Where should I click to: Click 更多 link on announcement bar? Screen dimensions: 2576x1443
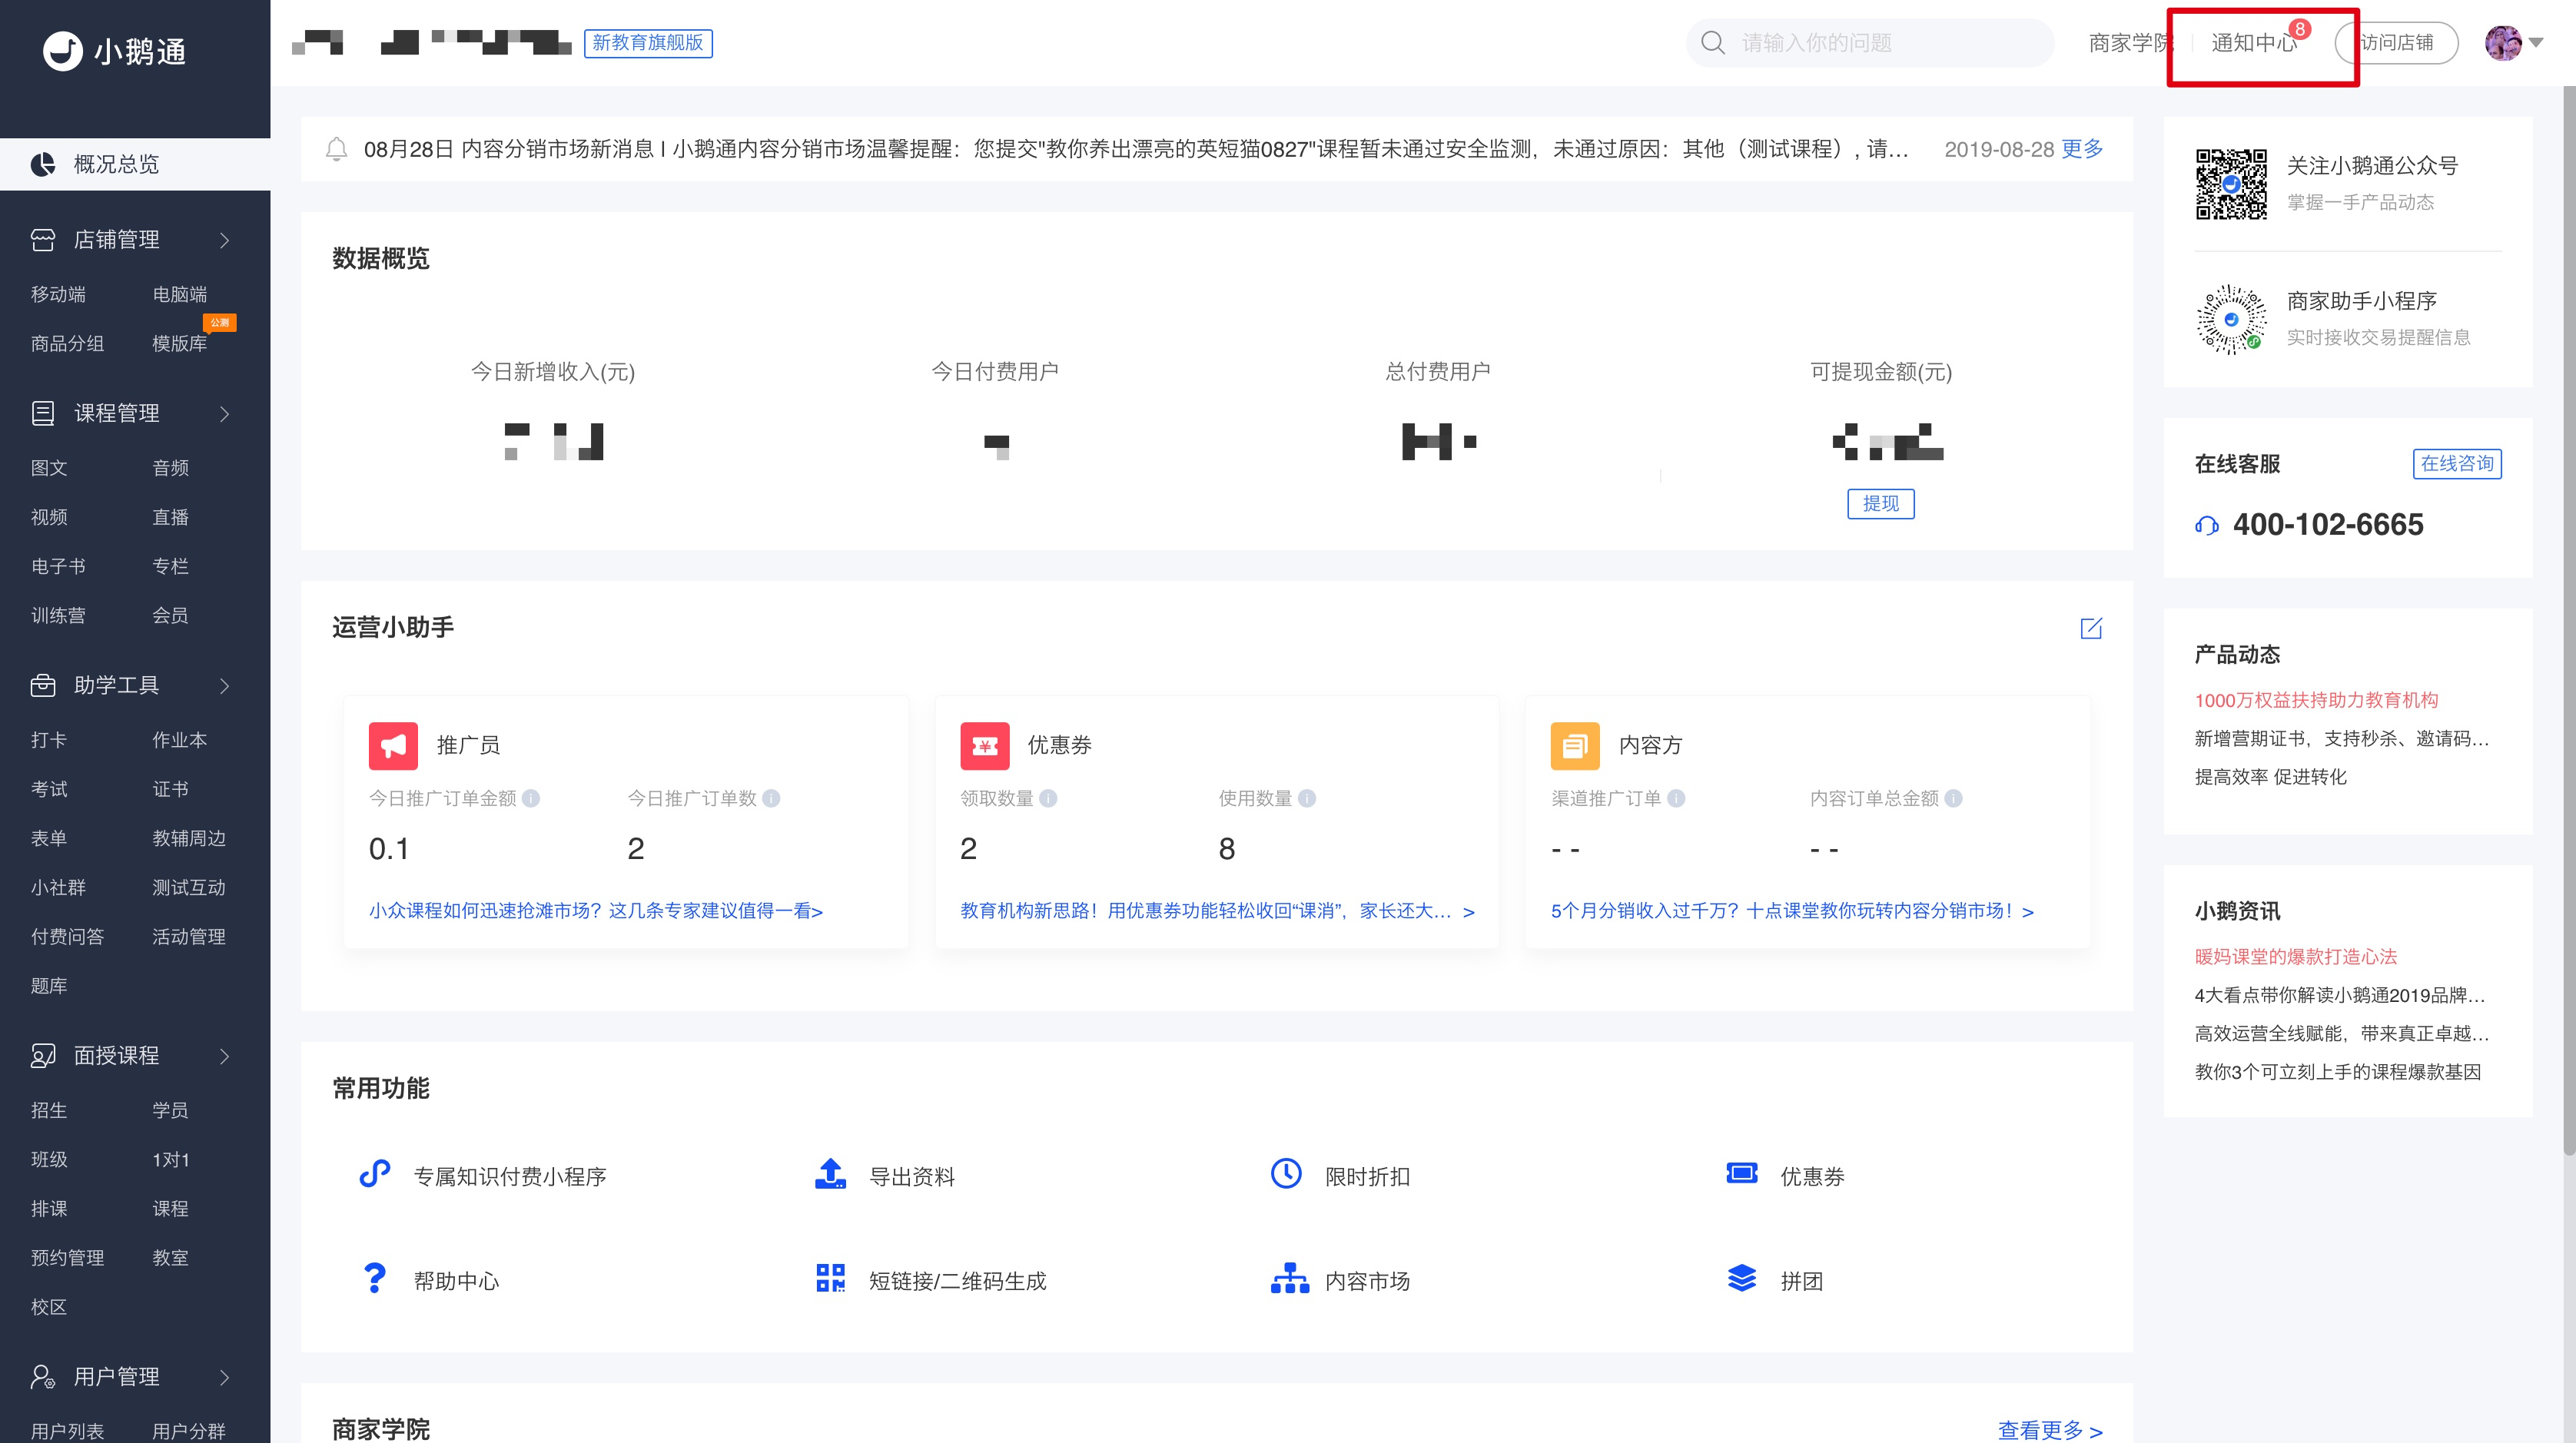pos(2082,149)
